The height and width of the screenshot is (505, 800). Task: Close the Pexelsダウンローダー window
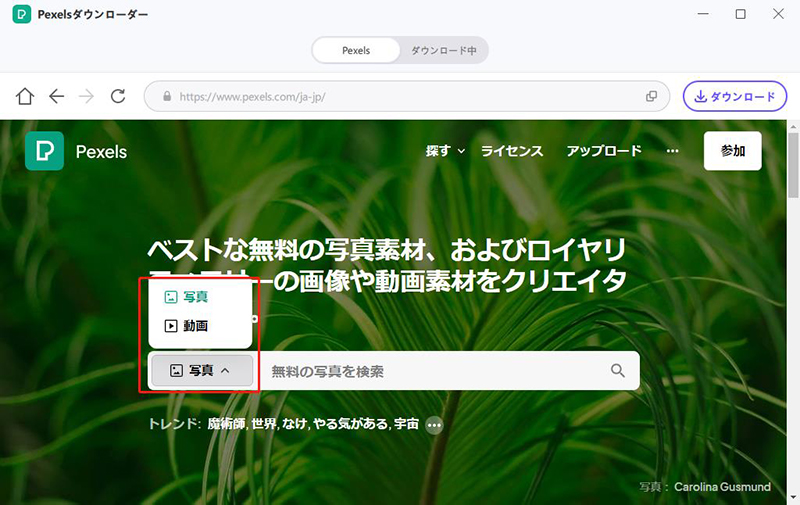click(x=778, y=14)
